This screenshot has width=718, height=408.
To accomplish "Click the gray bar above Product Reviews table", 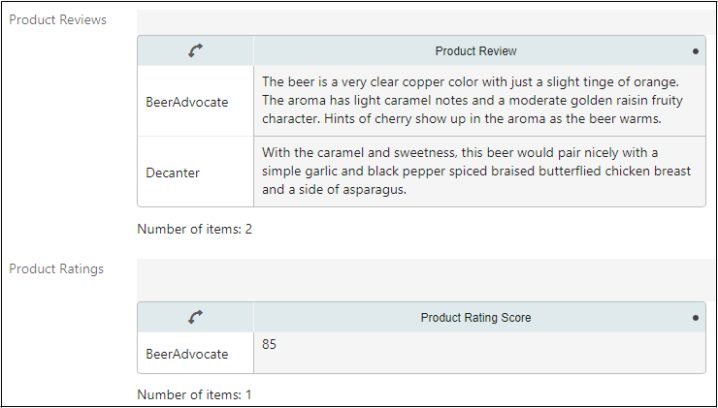I will point(426,22).
